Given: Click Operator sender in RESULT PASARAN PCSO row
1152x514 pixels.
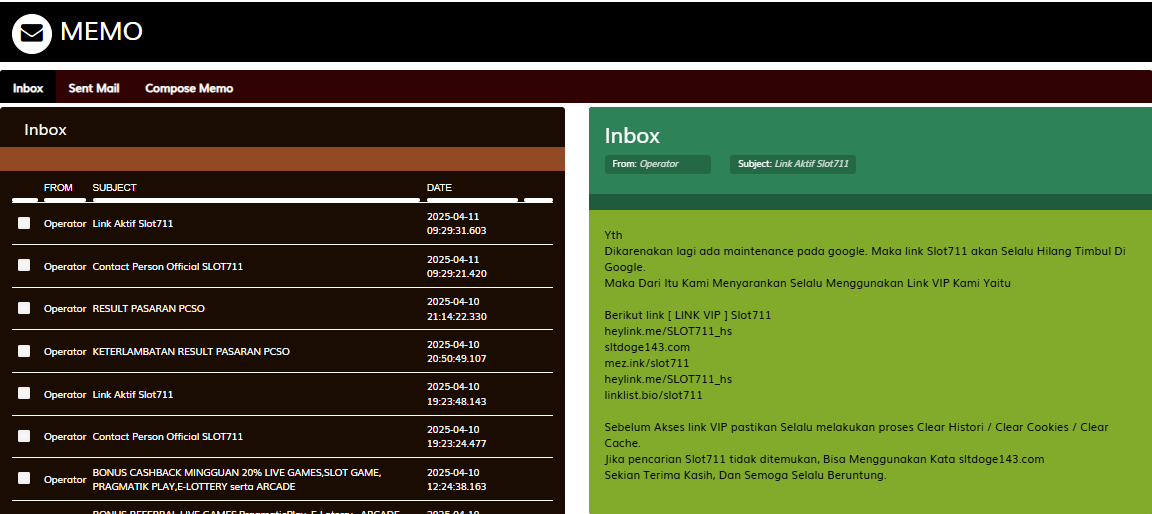Looking at the screenshot, I should [x=65, y=308].
